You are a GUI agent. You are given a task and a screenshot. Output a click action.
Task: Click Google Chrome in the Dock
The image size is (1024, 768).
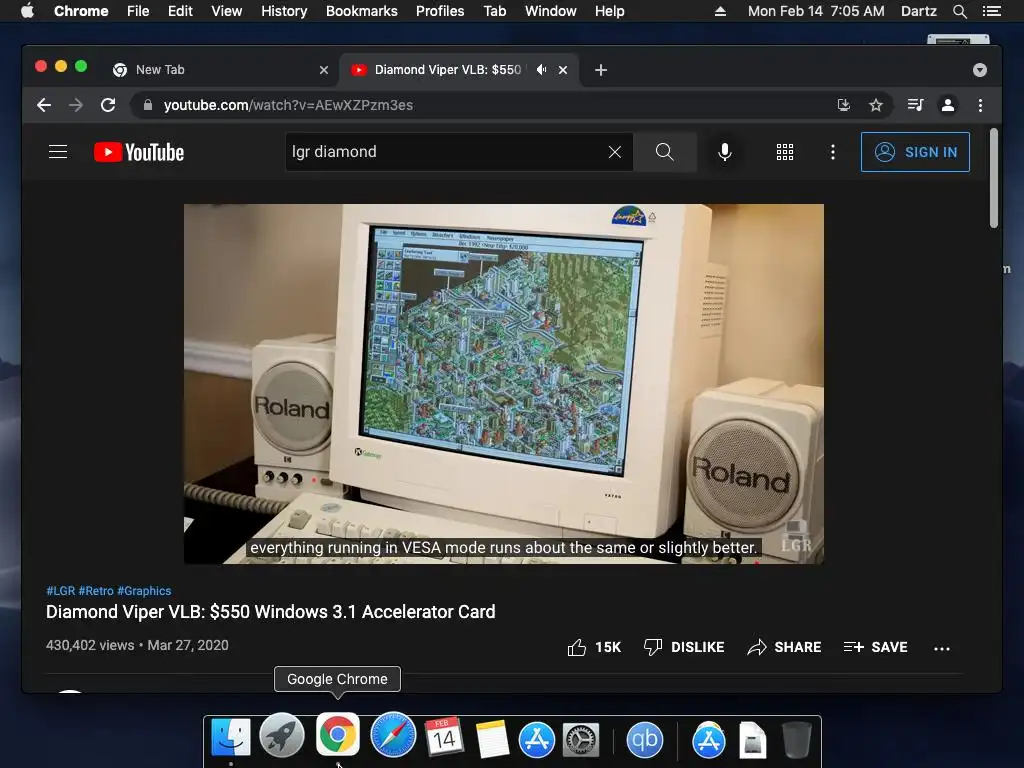pos(338,734)
